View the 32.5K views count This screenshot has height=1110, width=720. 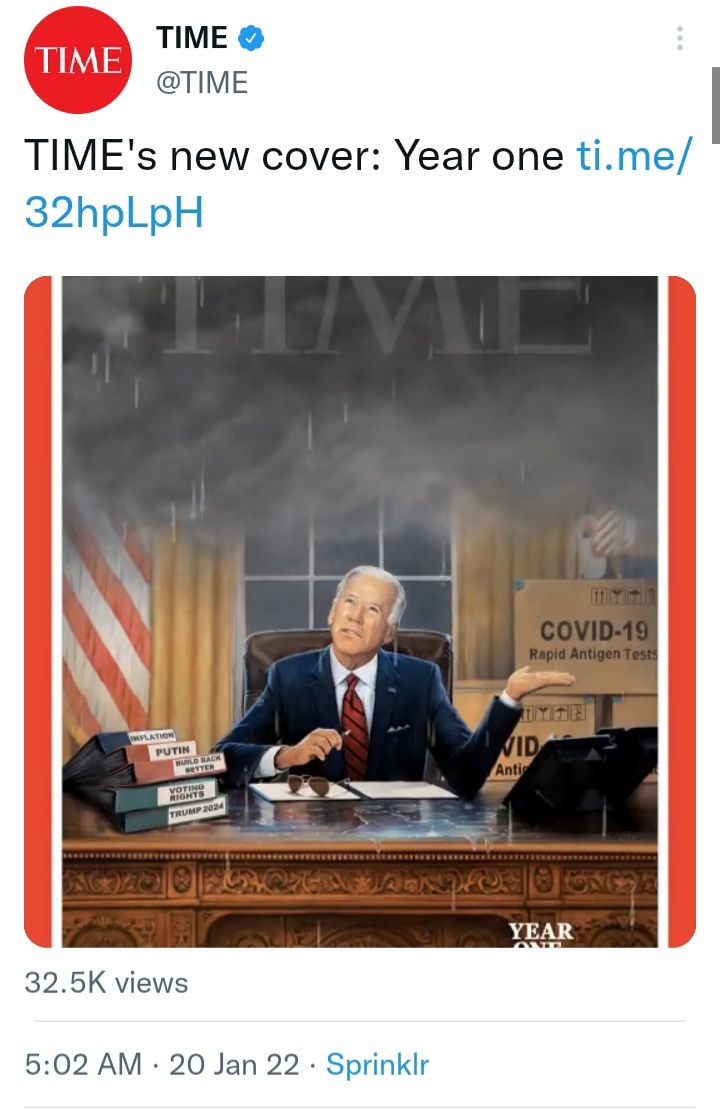click(106, 983)
